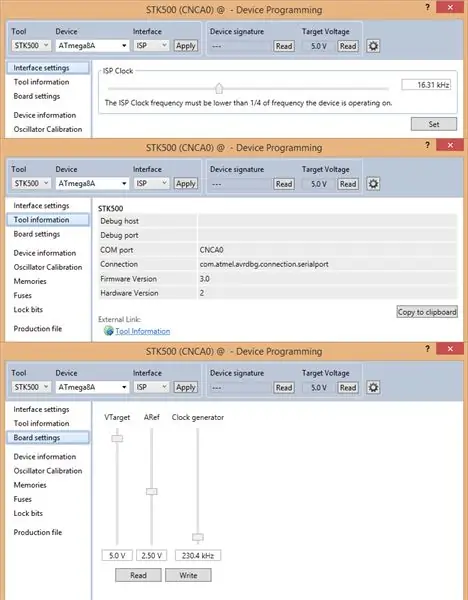Click gear icon in the Tool information window
Screen dimensions: 468x600
point(373,184)
